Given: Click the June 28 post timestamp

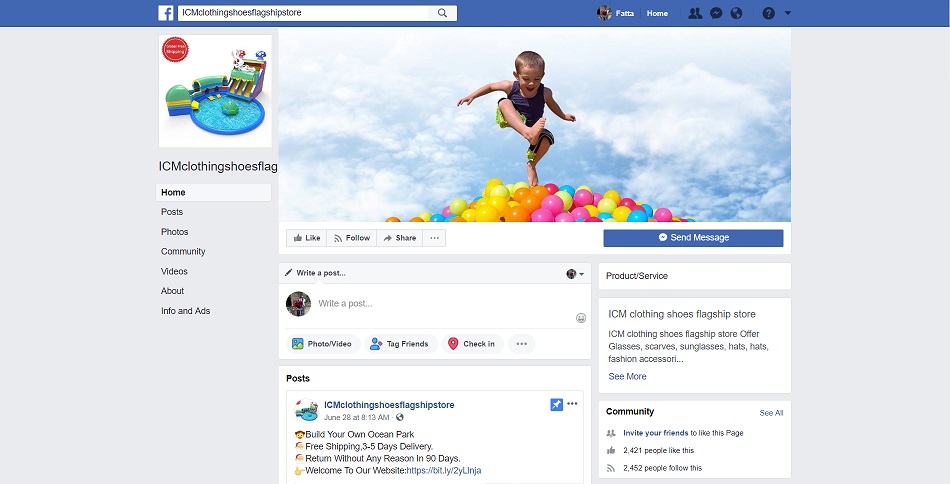Looking at the screenshot, I should click(x=357, y=417).
